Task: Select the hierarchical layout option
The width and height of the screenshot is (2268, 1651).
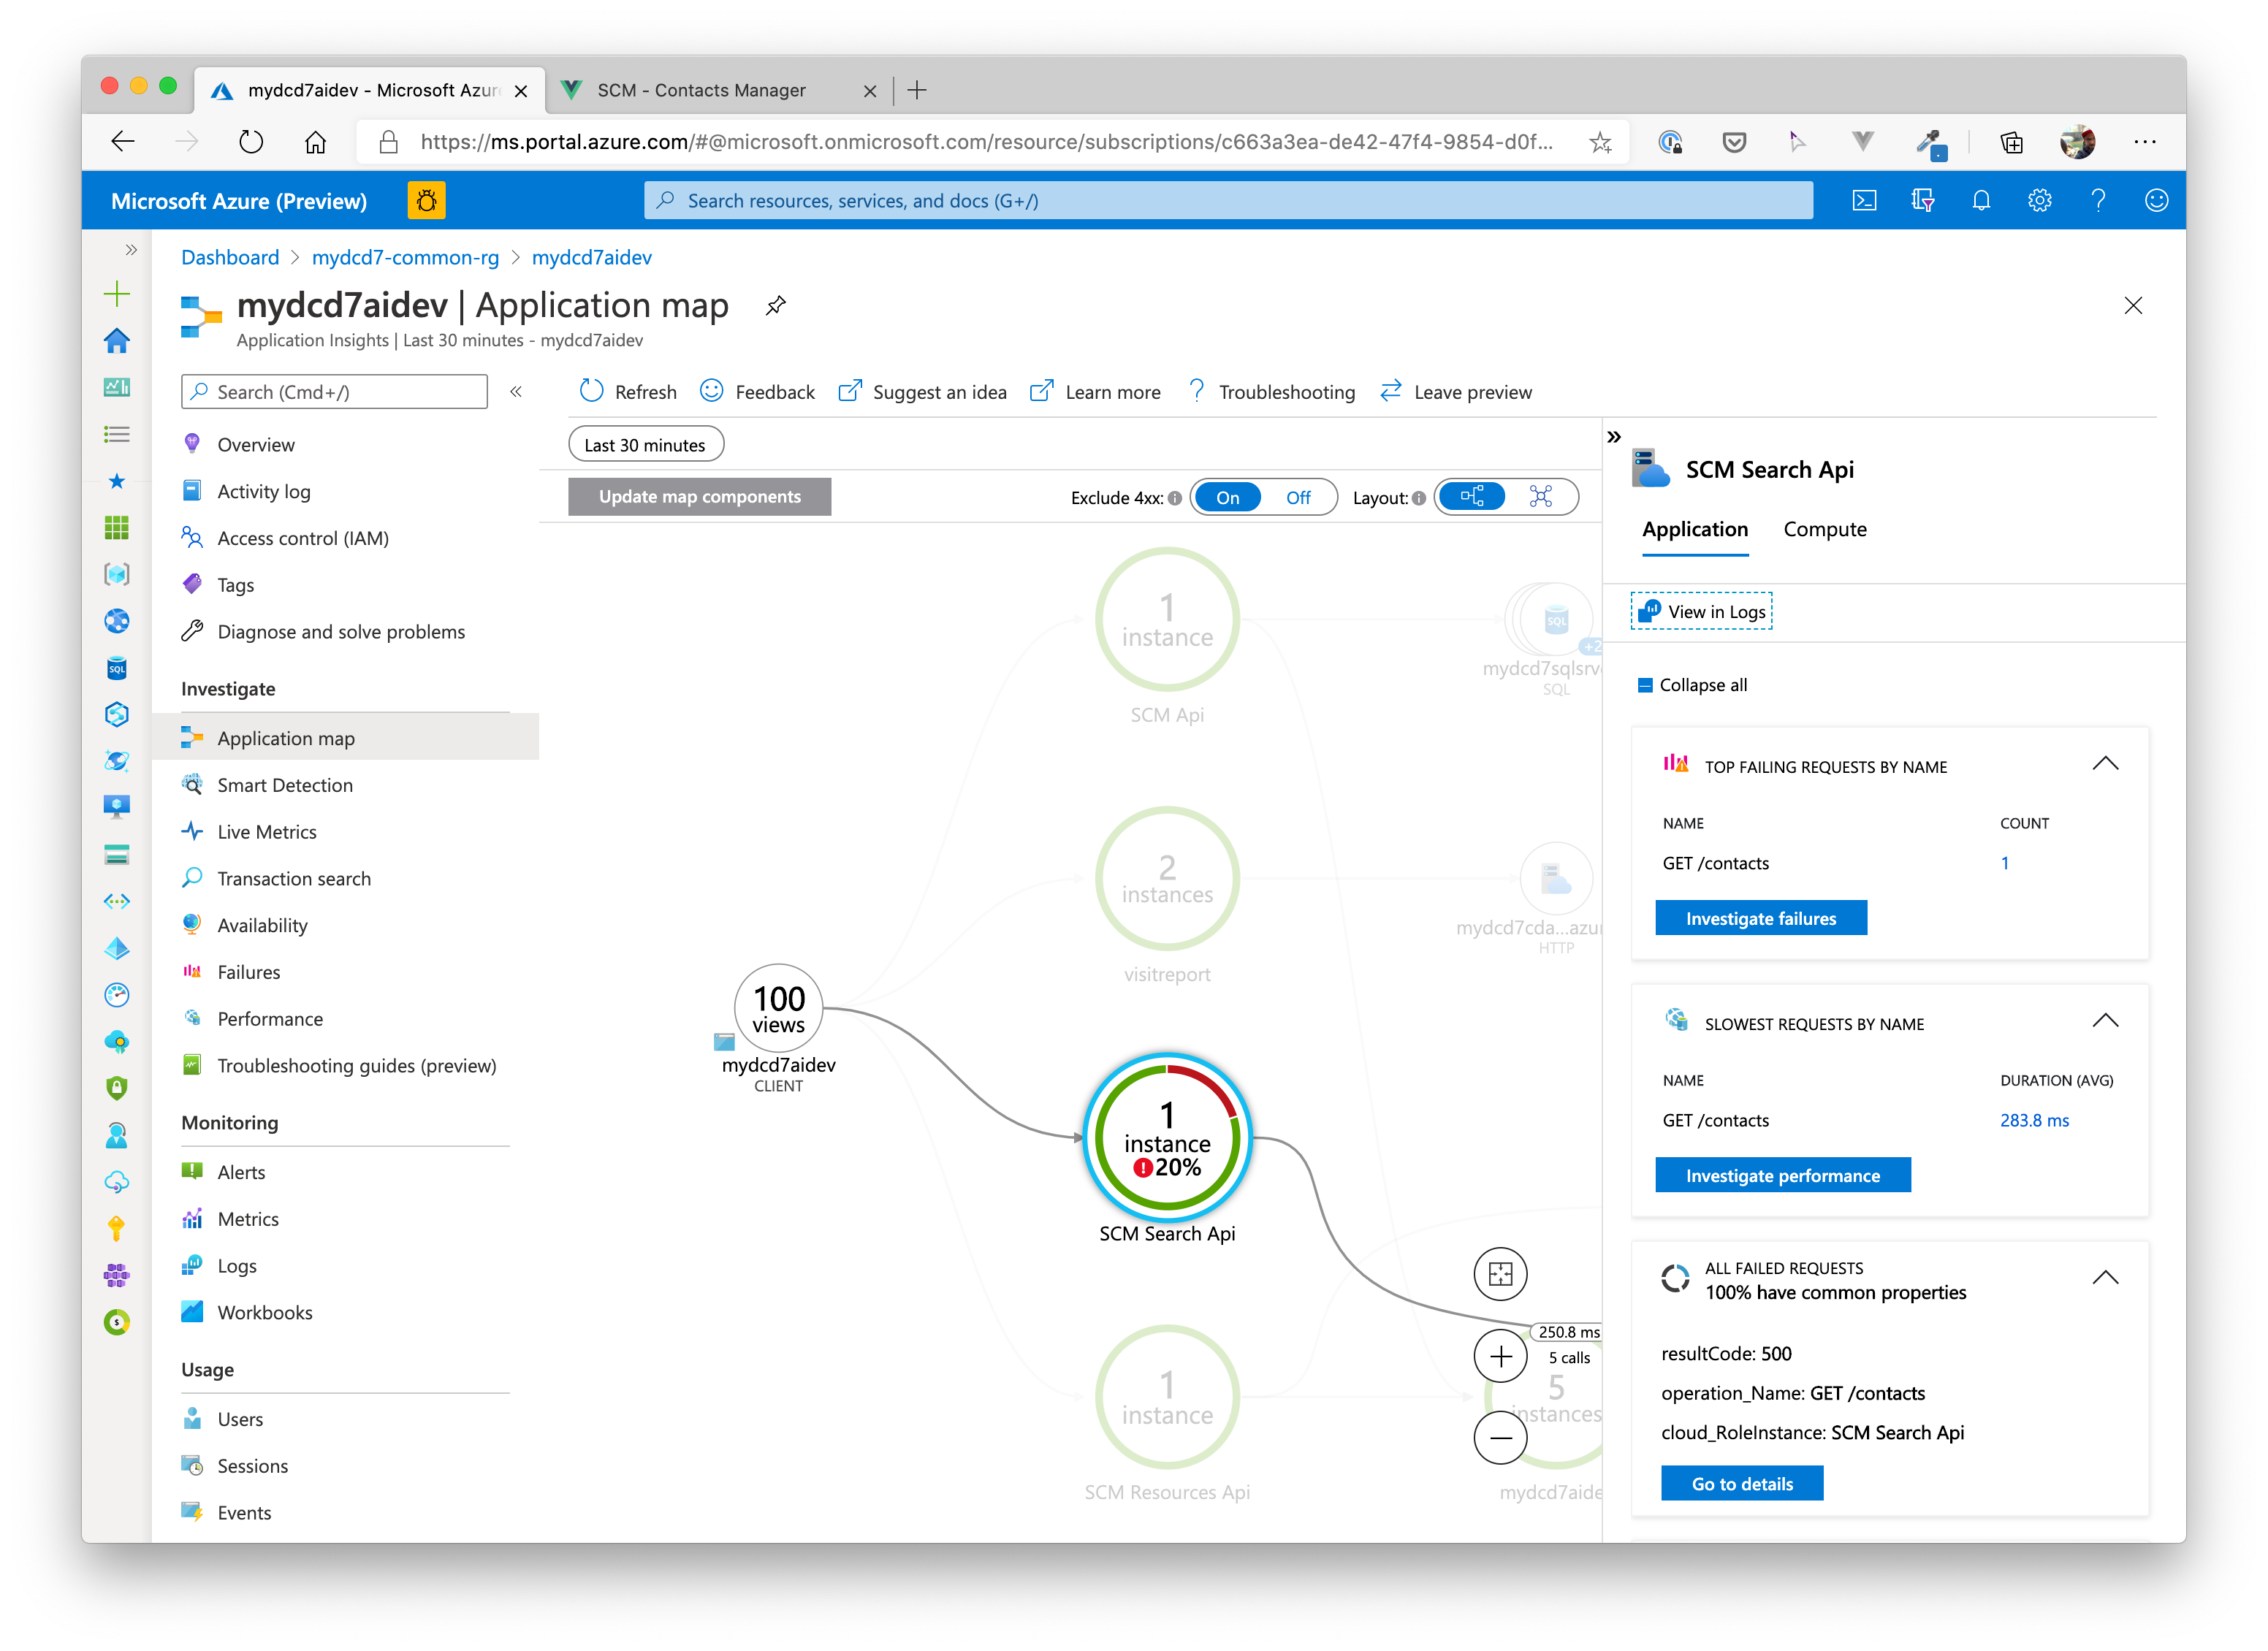Action: 1472,497
